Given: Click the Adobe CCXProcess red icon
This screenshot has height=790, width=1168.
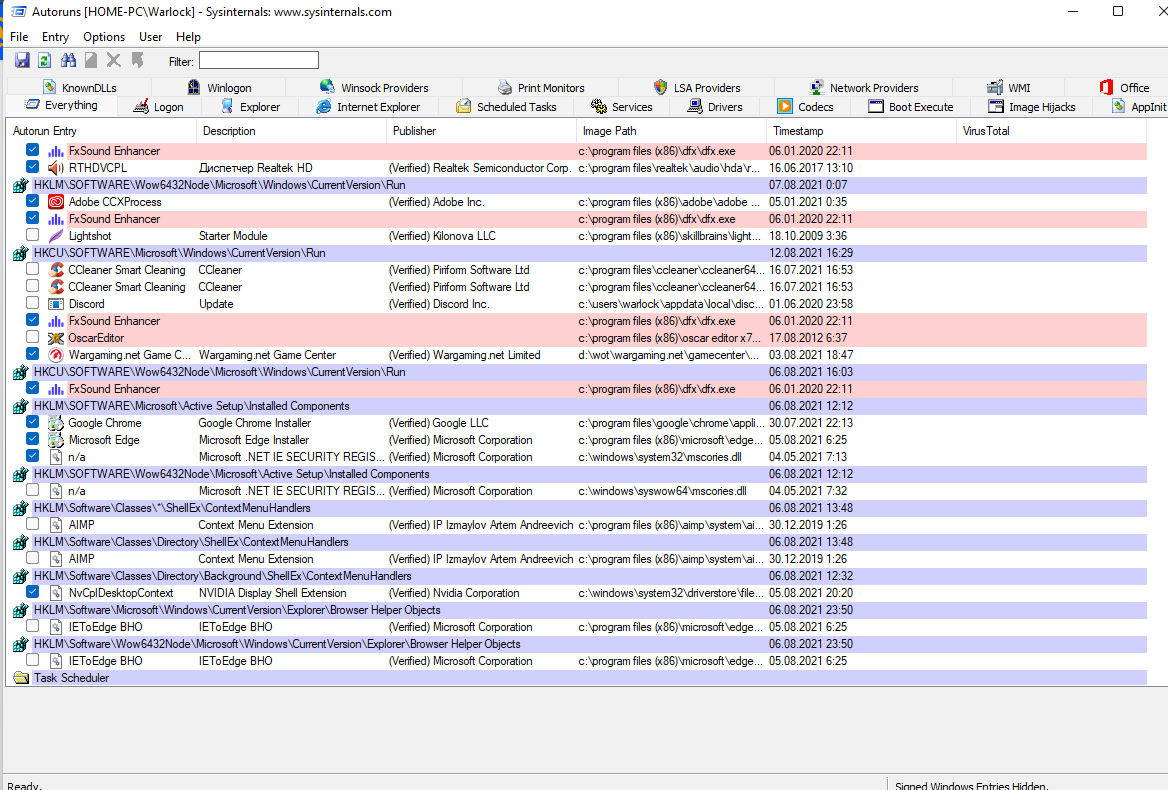Looking at the screenshot, I should (x=56, y=202).
